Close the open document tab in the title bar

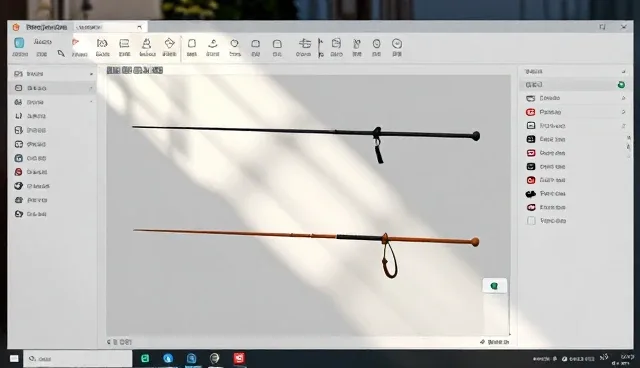tap(140, 27)
